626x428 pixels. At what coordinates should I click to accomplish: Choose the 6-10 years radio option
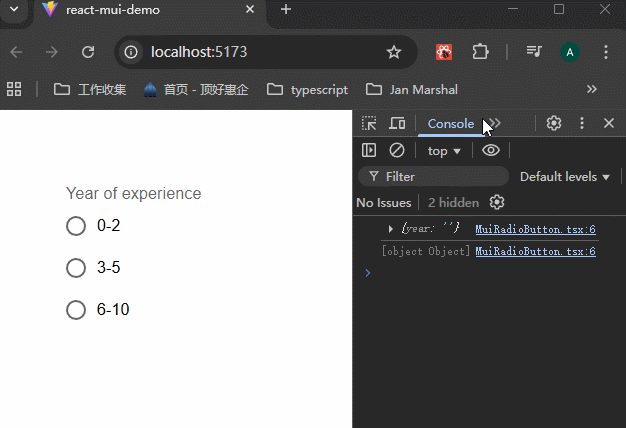[x=76, y=310]
